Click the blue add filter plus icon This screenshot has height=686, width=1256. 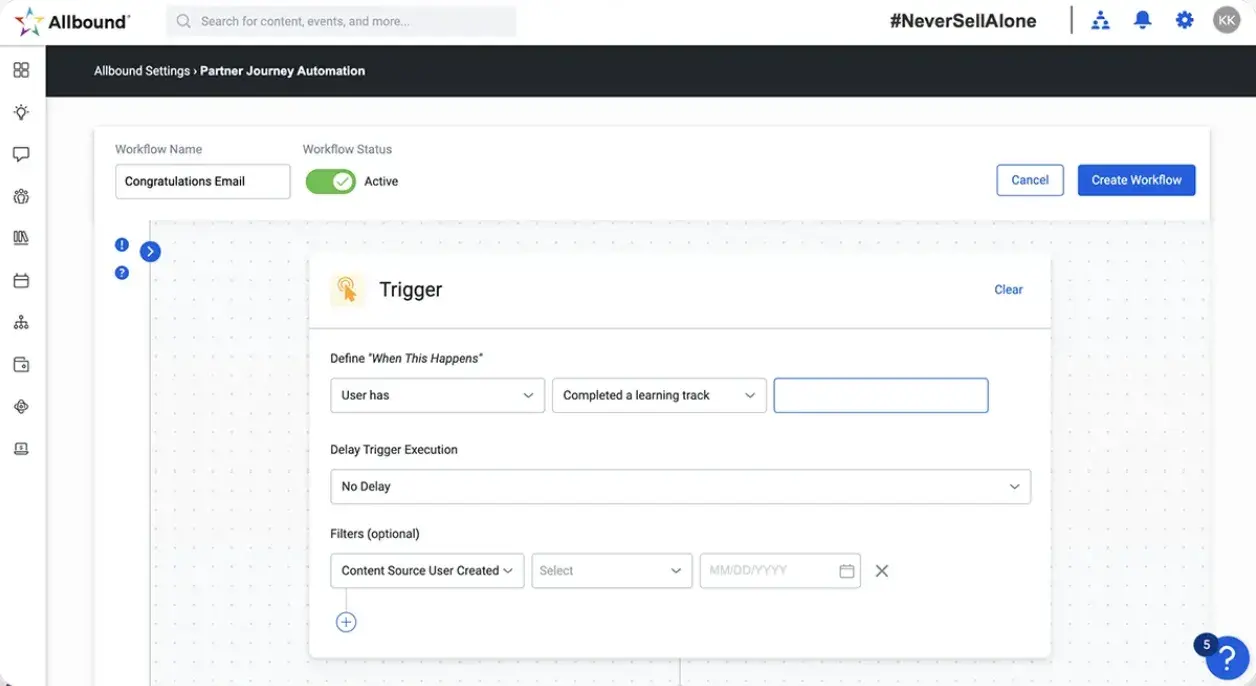(x=346, y=622)
